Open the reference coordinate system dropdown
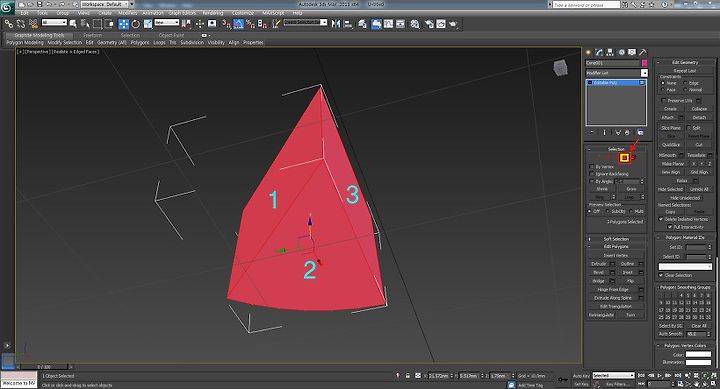 tap(167, 22)
